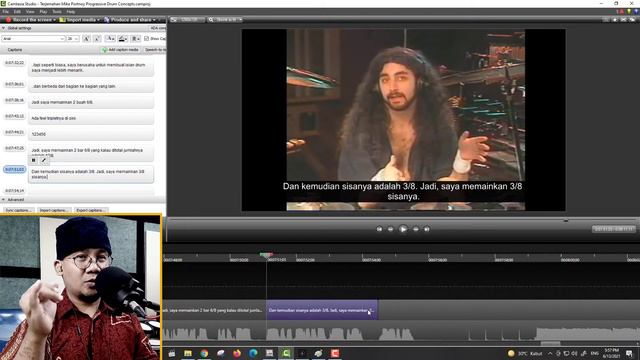Select caption '123456'
This screenshot has width=640, height=360.
pos(91,134)
